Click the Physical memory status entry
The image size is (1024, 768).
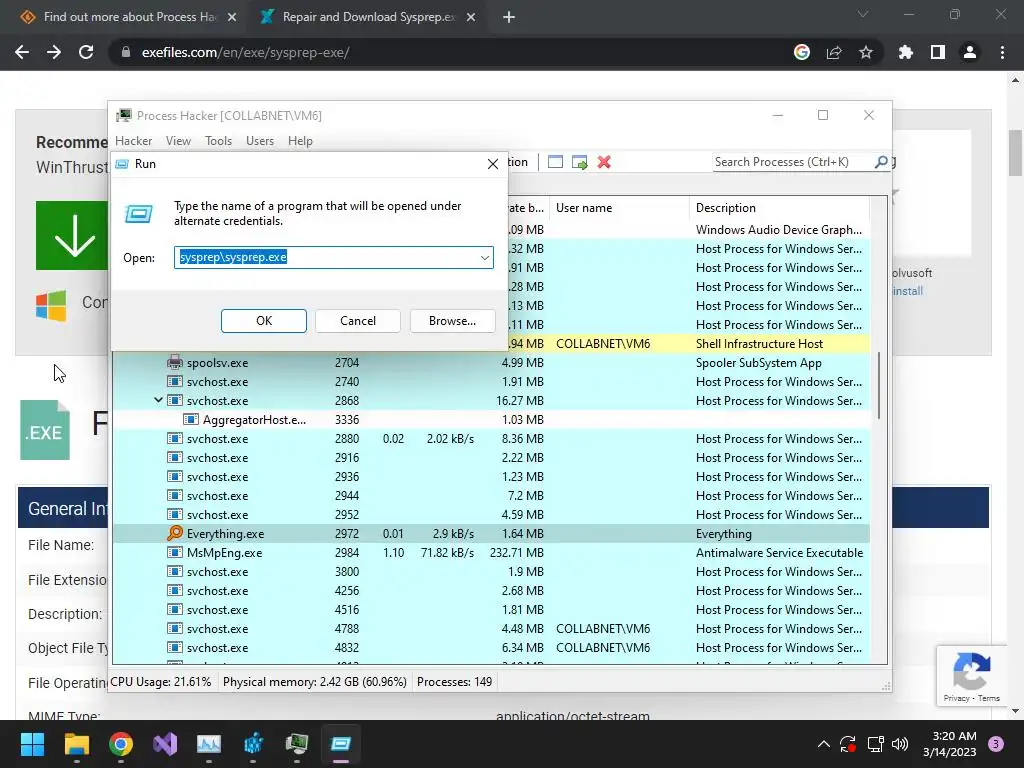(x=315, y=682)
